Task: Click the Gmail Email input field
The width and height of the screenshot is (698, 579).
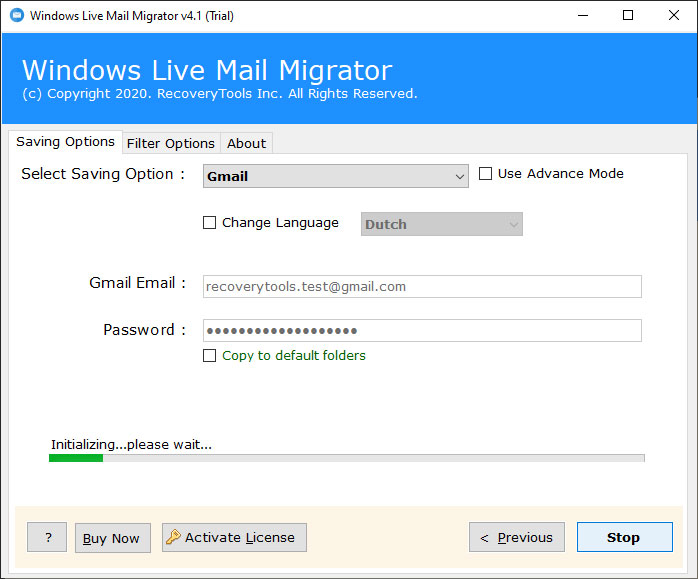Action: point(422,287)
